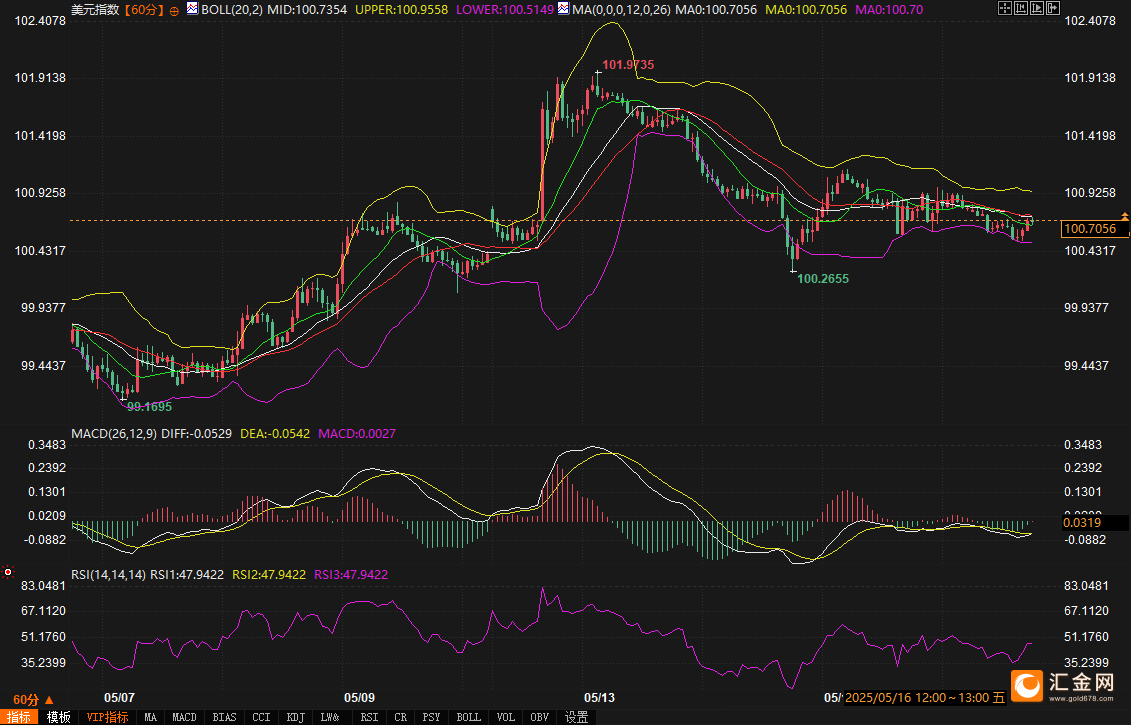Click the jump-to-chart-start axis icon
Image resolution: width=1131 pixels, height=725 pixels.
(1021, 8)
